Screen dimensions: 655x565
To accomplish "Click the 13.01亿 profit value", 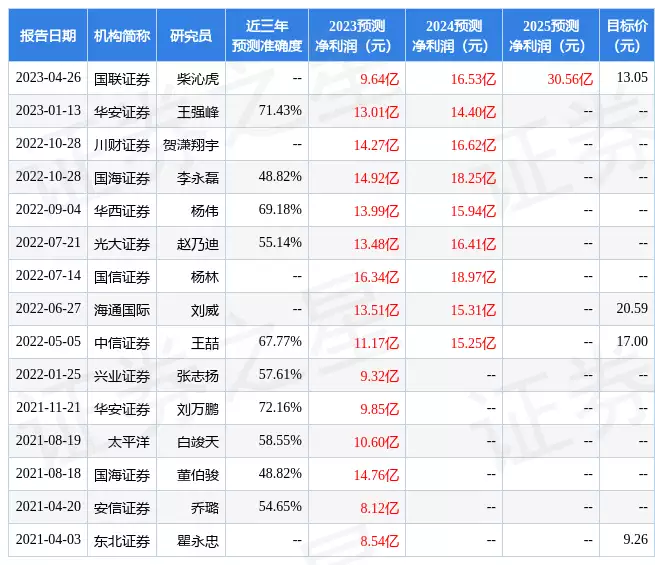I will [x=376, y=112].
